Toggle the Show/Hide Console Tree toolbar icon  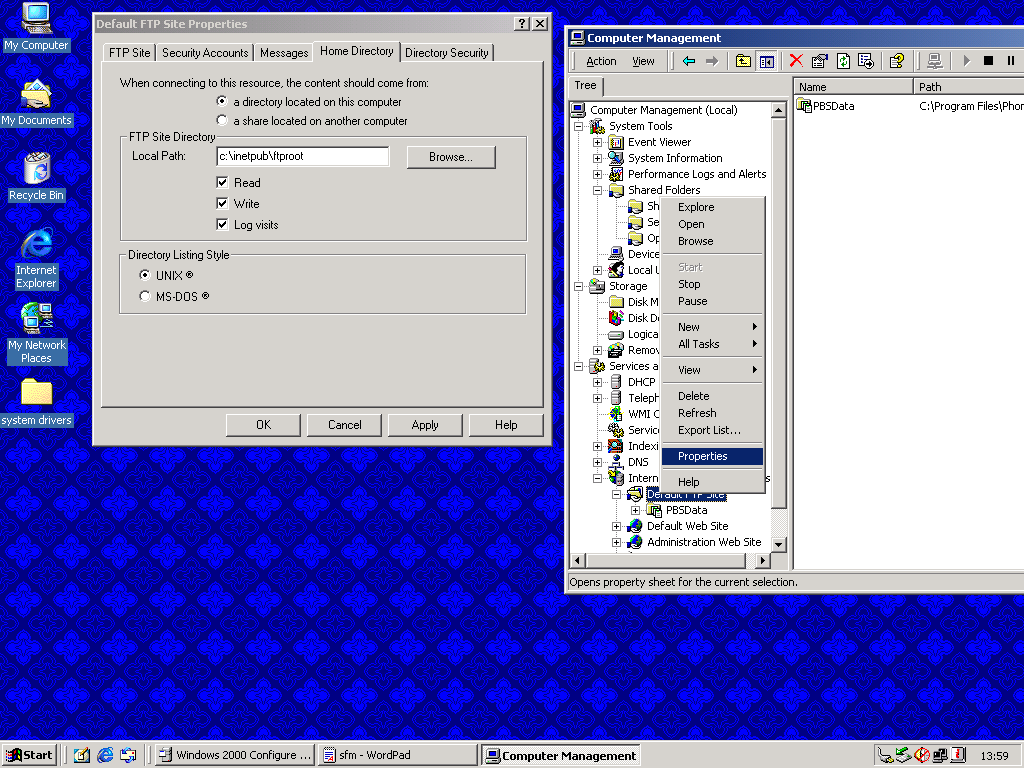coord(767,61)
